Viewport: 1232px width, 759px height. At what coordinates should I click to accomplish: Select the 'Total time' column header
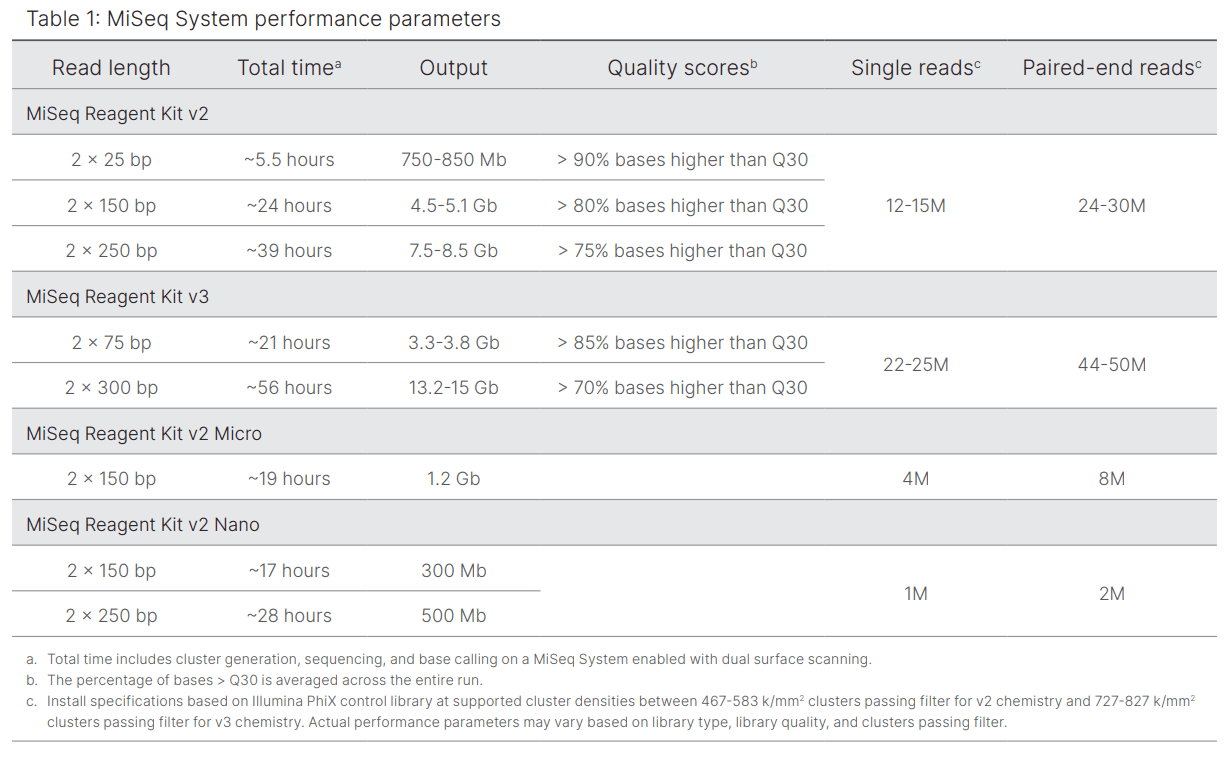289,68
